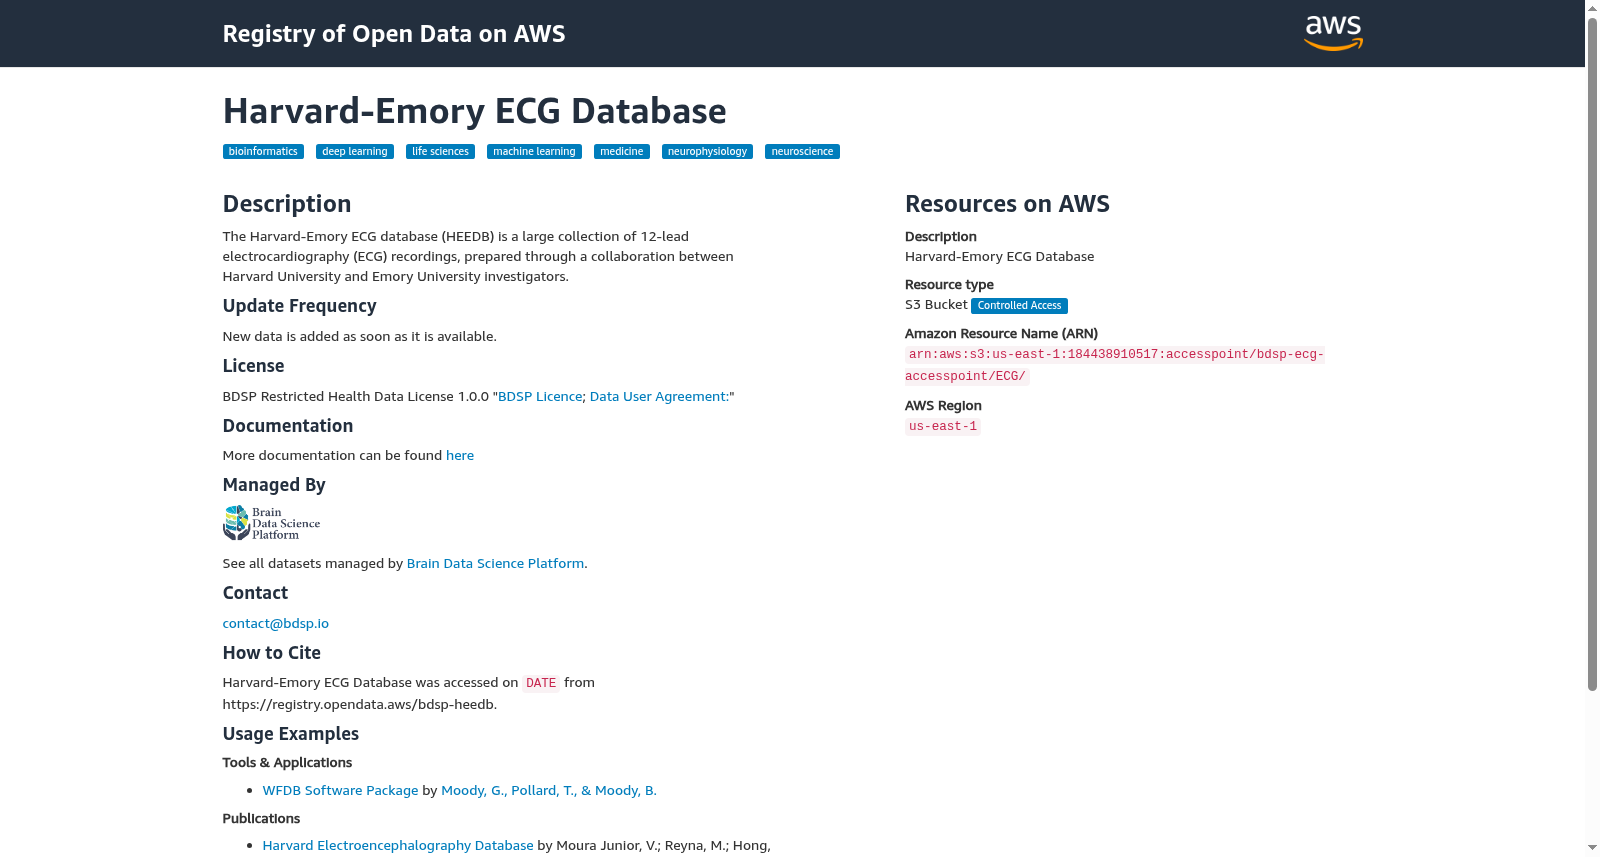The height and width of the screenshot is (857, 1600).
Task: Click the ARN access point code text
Action: point(1115,365)
